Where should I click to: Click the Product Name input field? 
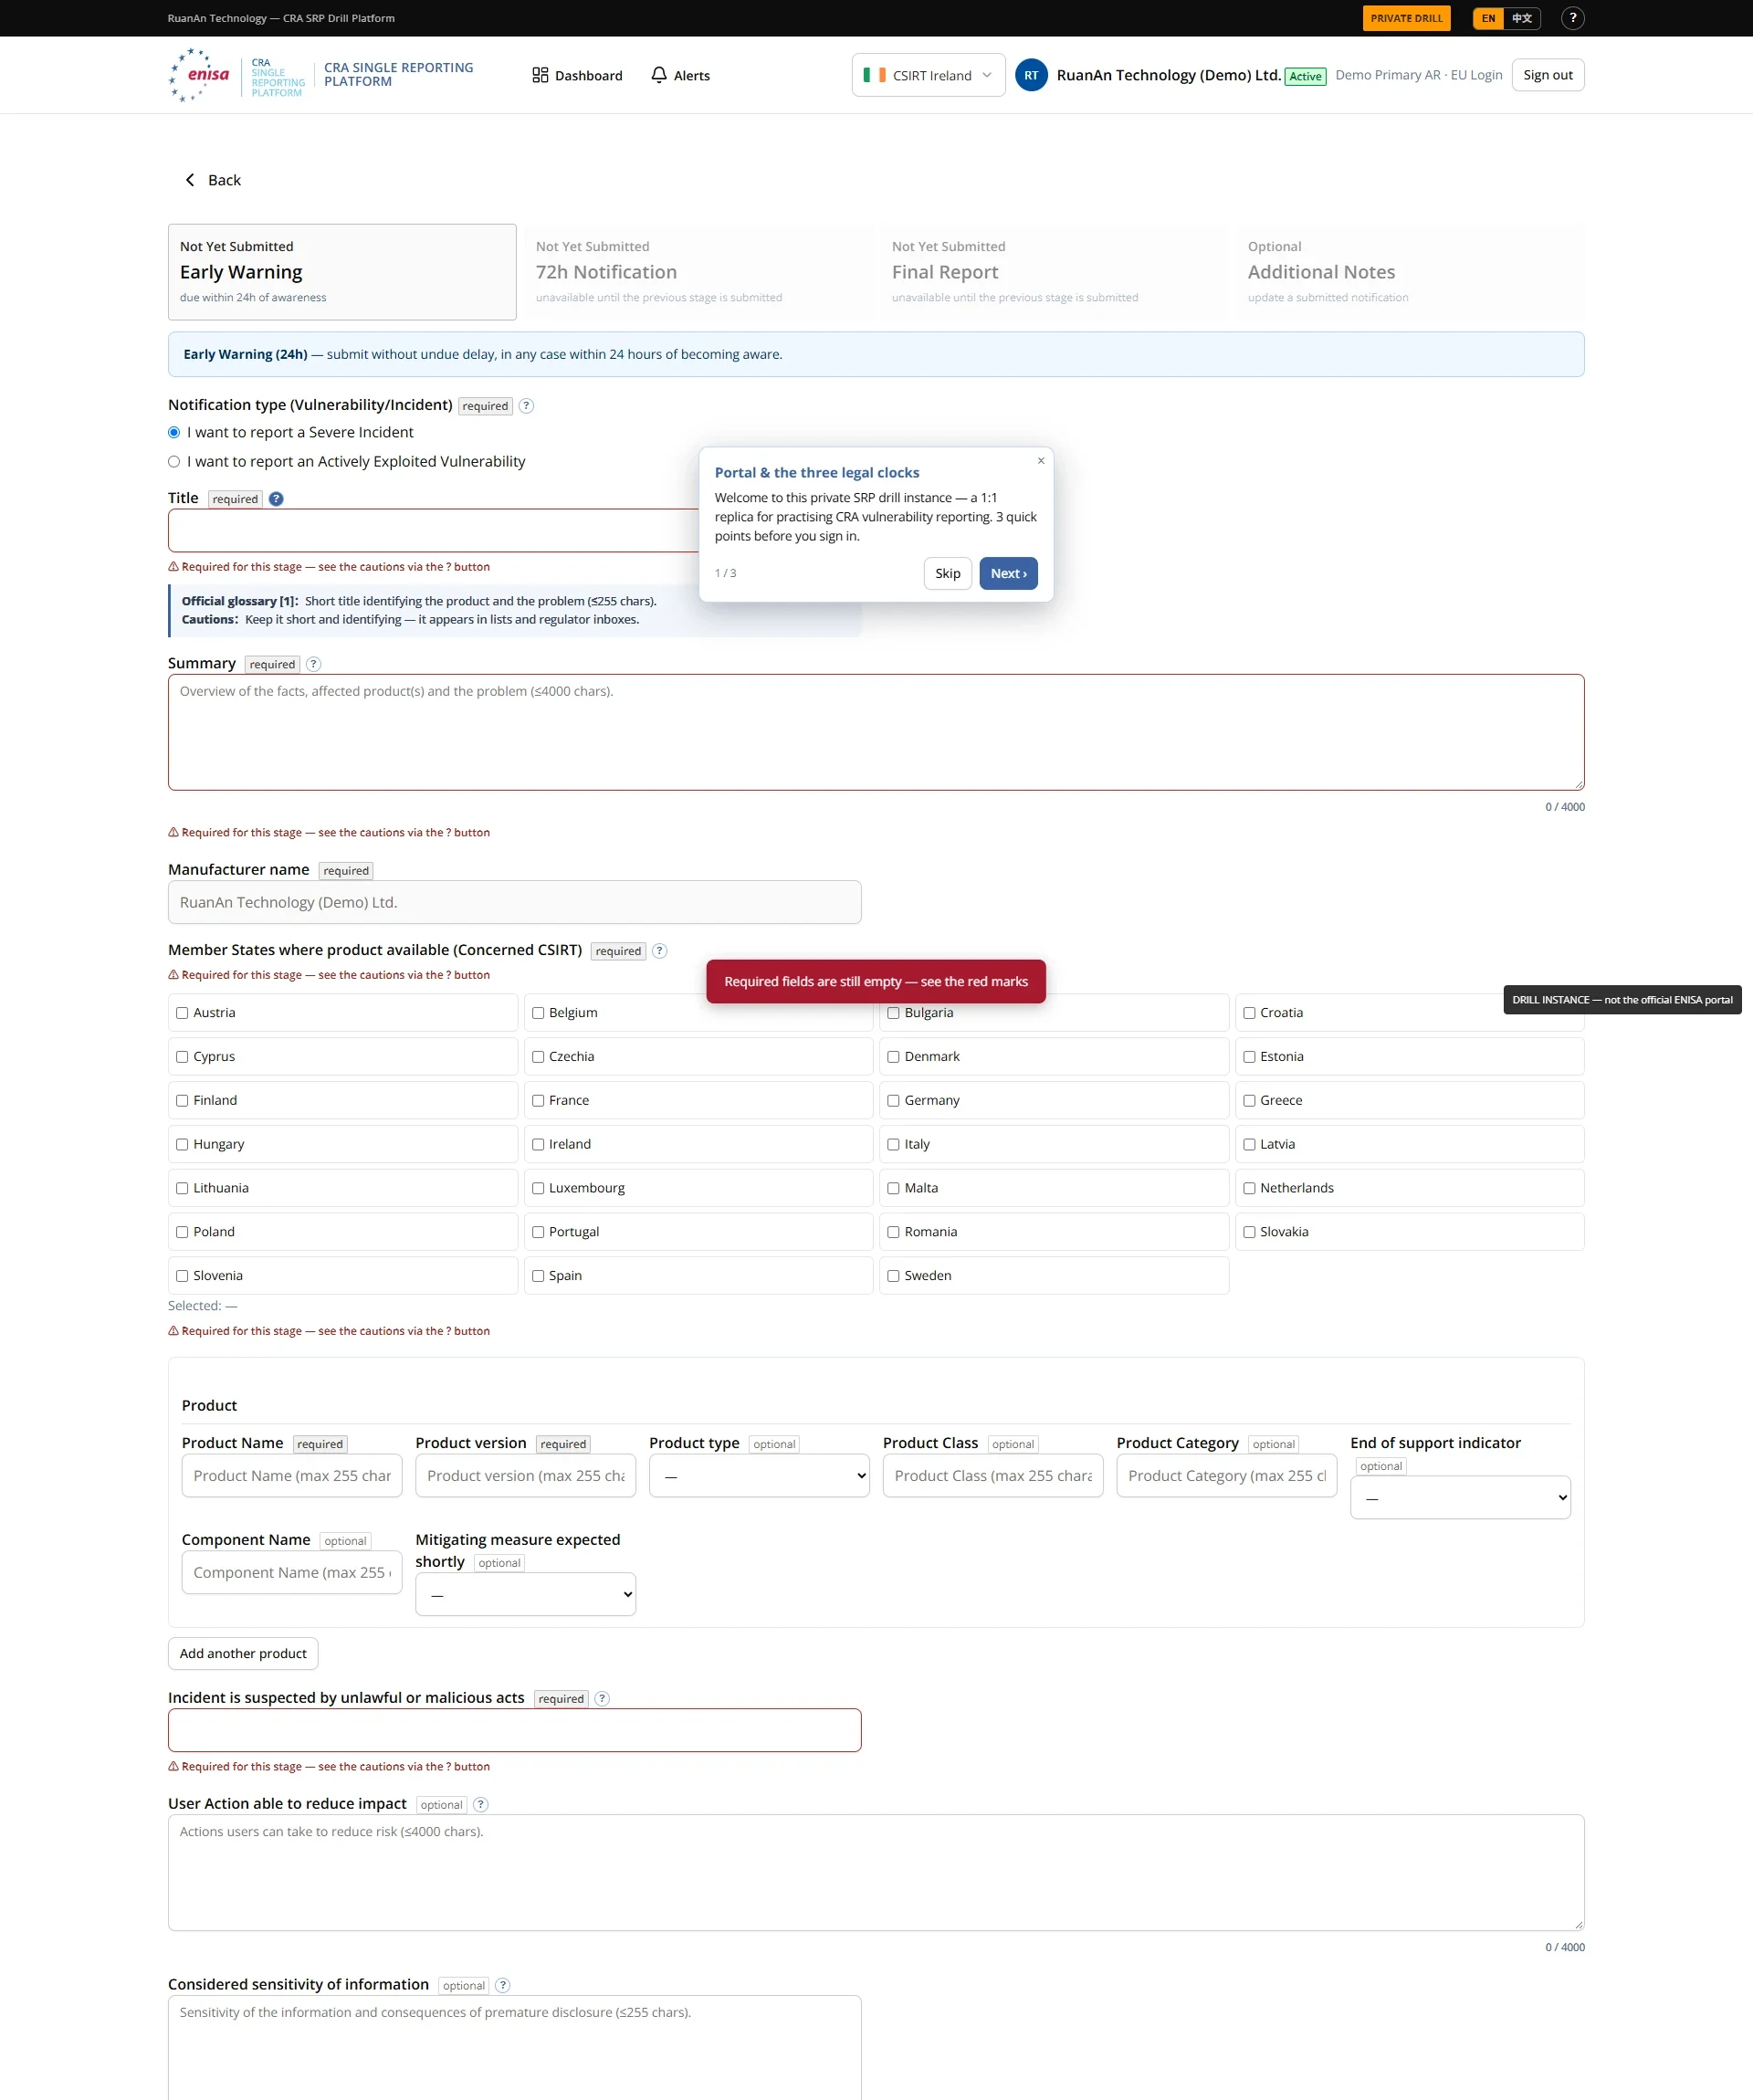[292, 1476]
